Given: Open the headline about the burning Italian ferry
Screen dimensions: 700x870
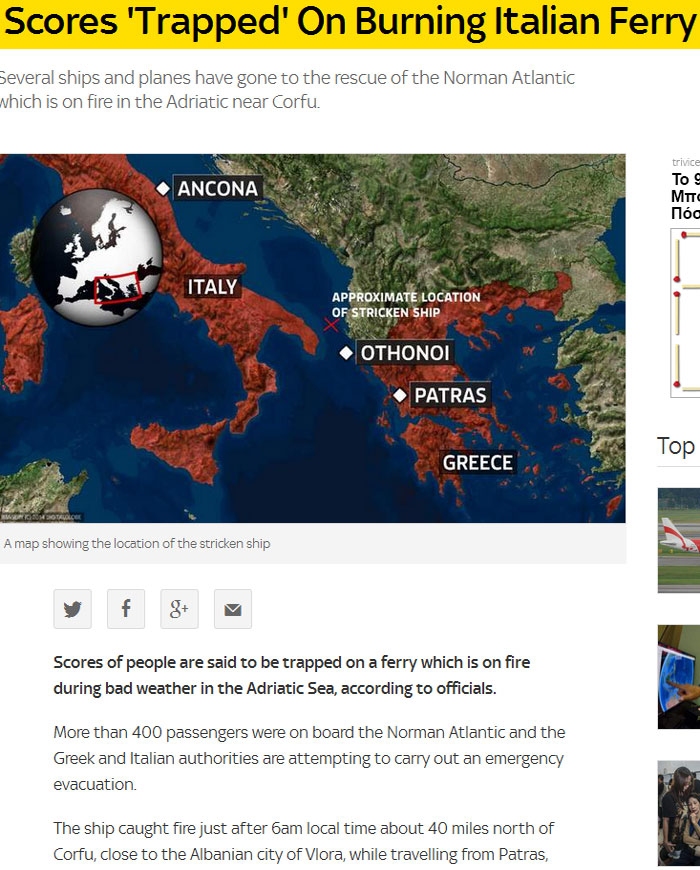Looking at the screenshot, I should tap(350, 24).
